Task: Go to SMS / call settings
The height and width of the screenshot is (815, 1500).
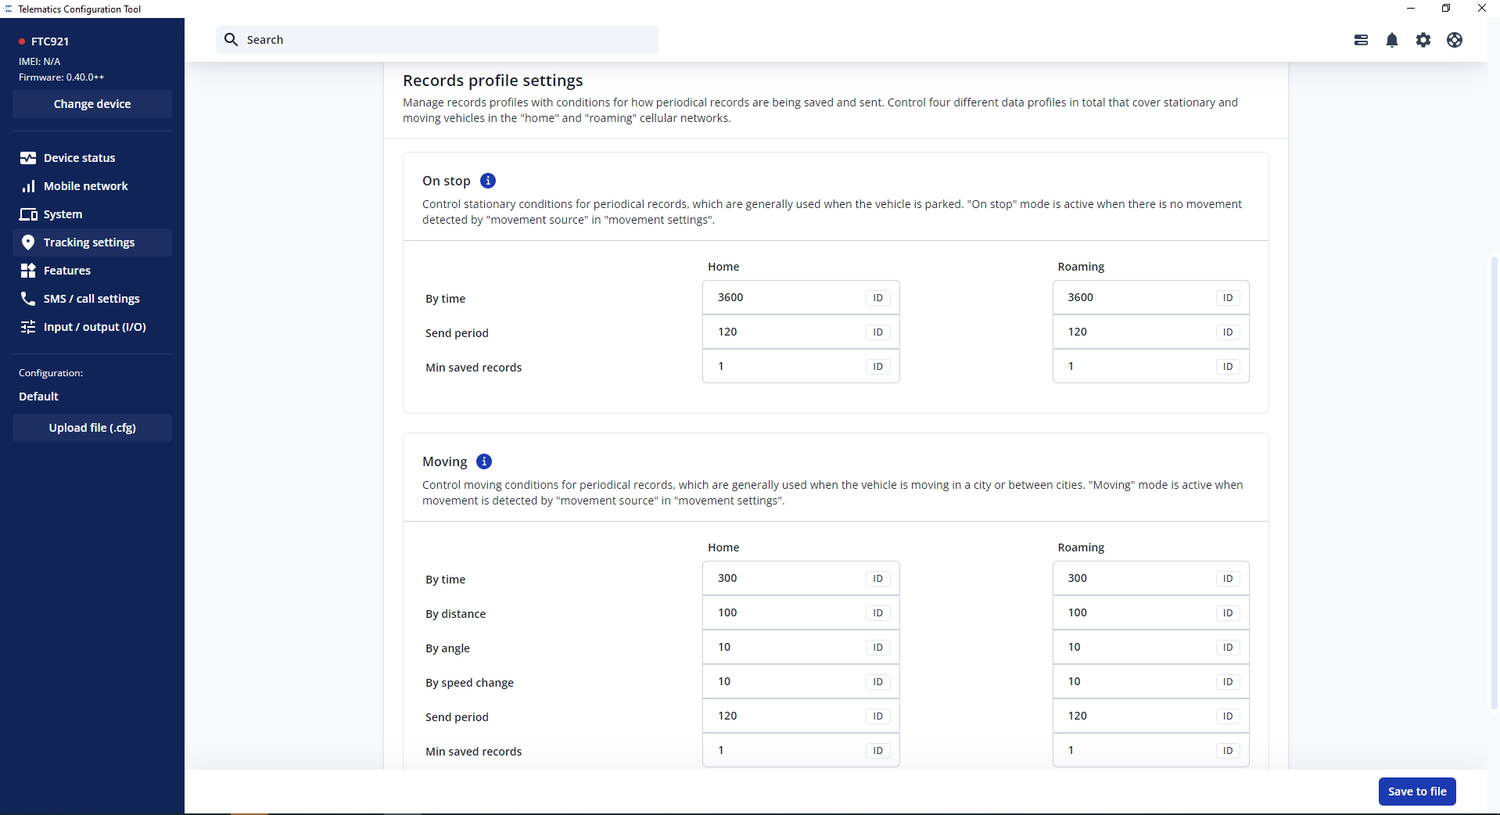Action: click(91, 299)
